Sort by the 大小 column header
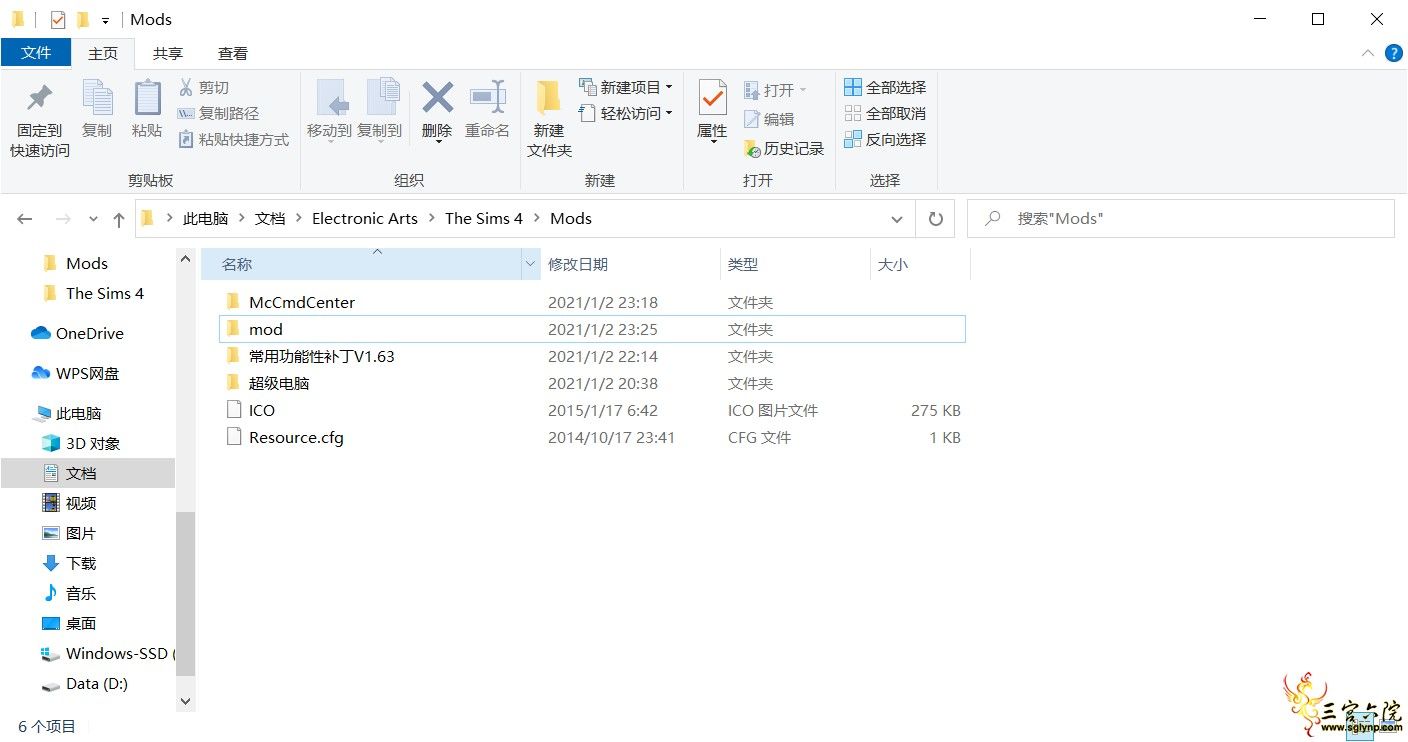Image resolution: width=1408 pixels, height=742 pixels. point(892,264)
